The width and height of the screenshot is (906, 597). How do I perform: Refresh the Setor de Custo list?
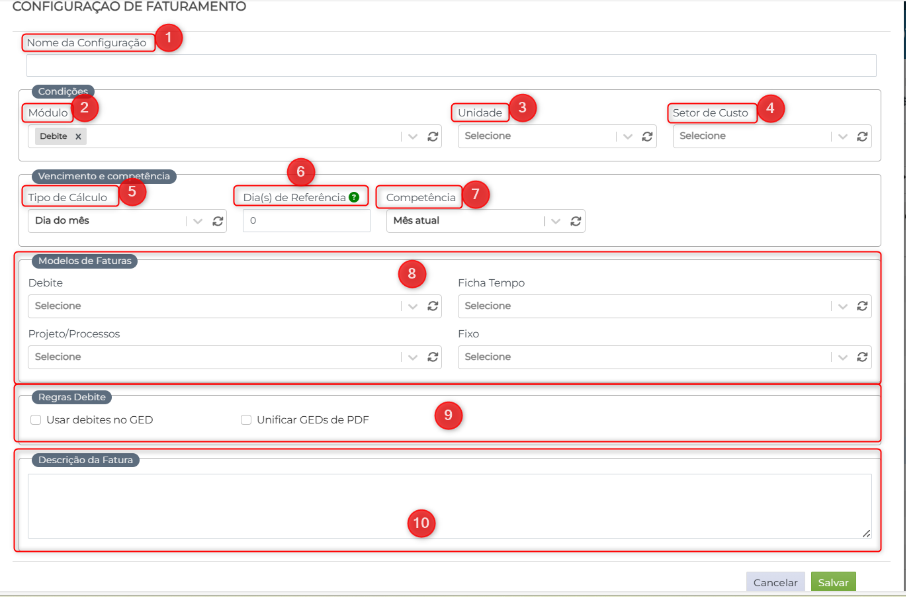point(862,136)
